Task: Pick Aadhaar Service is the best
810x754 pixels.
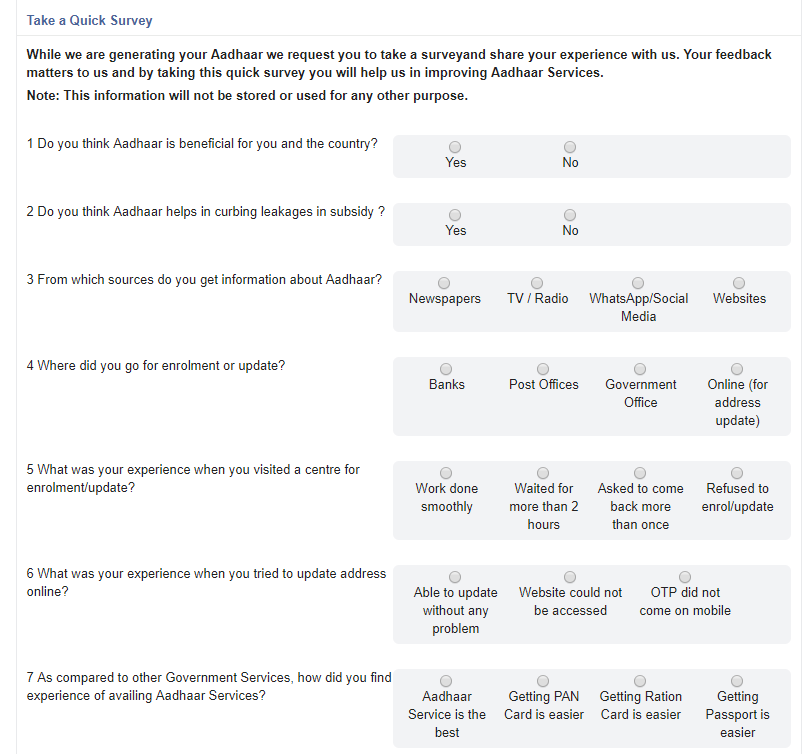Action: pos(446,681)
